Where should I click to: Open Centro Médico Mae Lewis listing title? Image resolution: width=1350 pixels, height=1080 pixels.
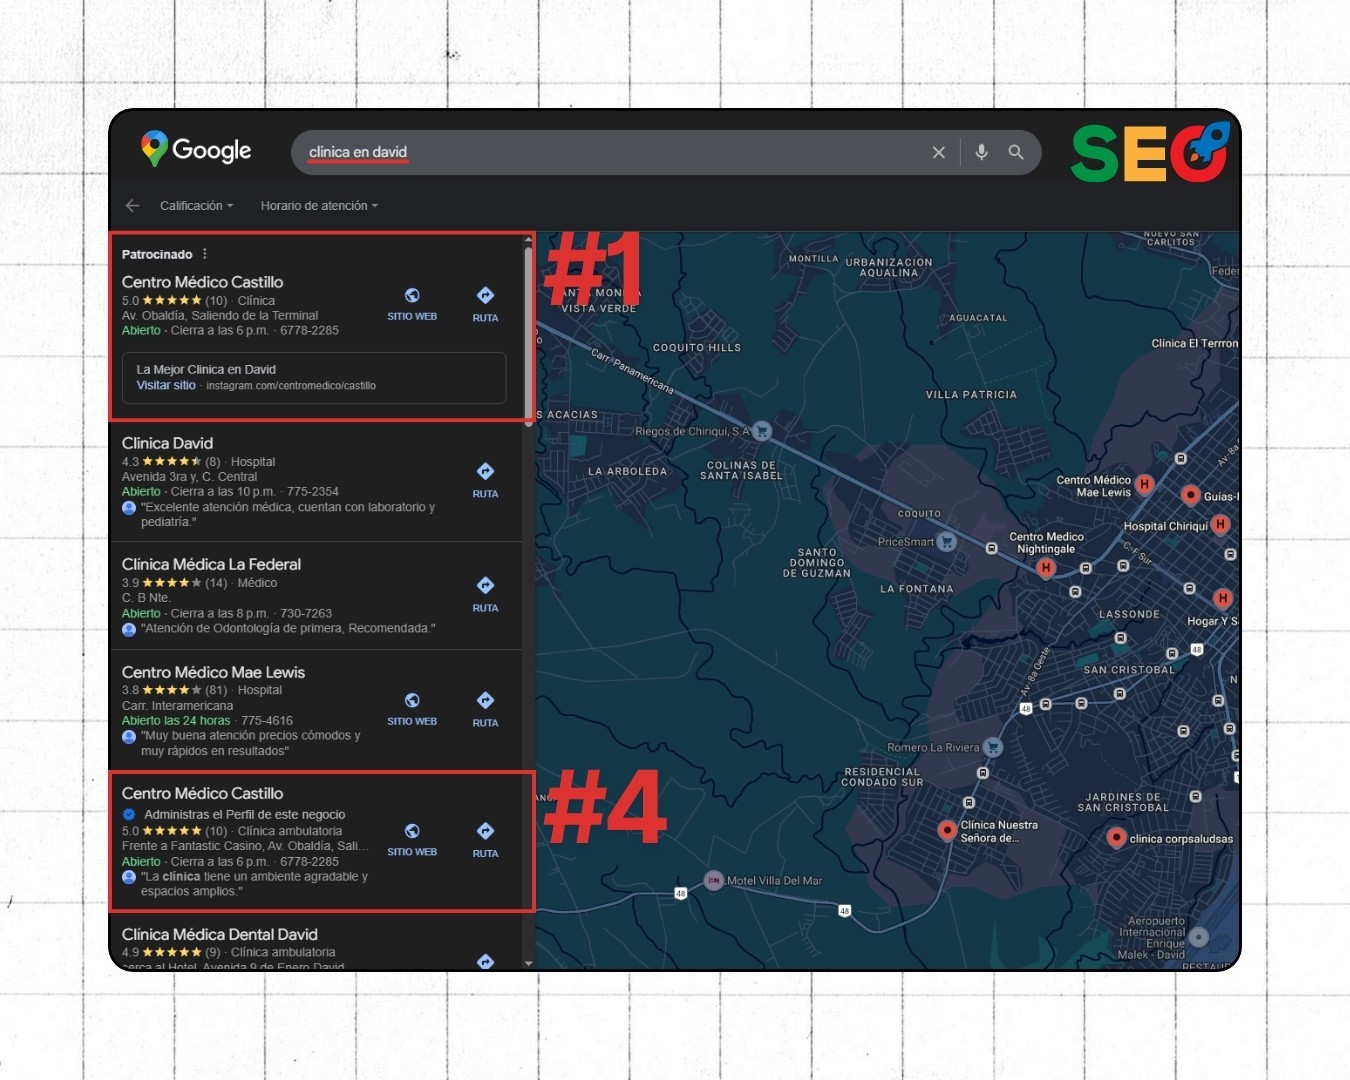tap(213, 672)
